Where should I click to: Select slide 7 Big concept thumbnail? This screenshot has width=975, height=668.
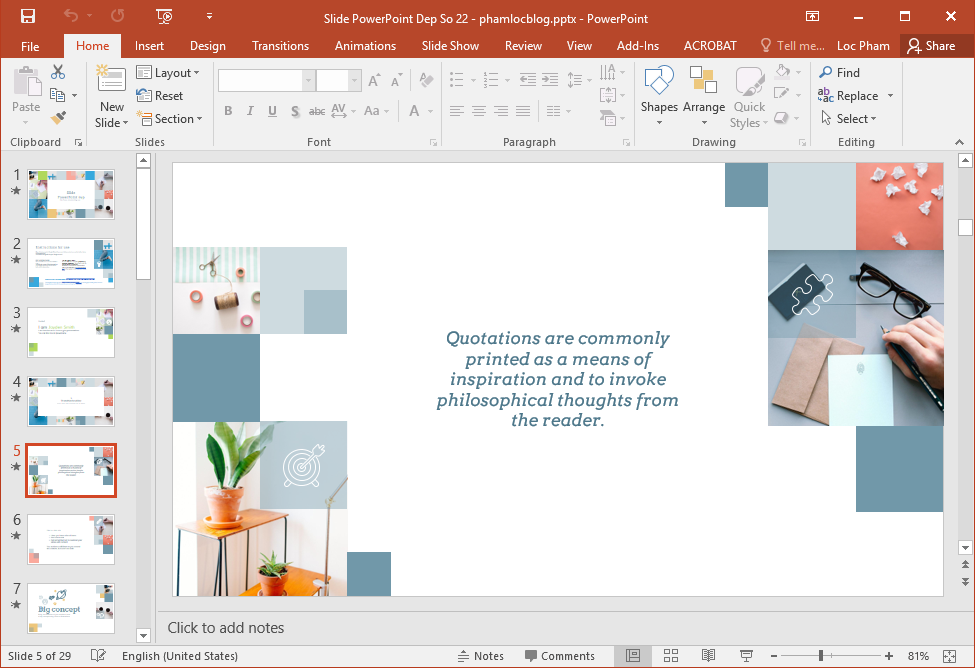71,608
